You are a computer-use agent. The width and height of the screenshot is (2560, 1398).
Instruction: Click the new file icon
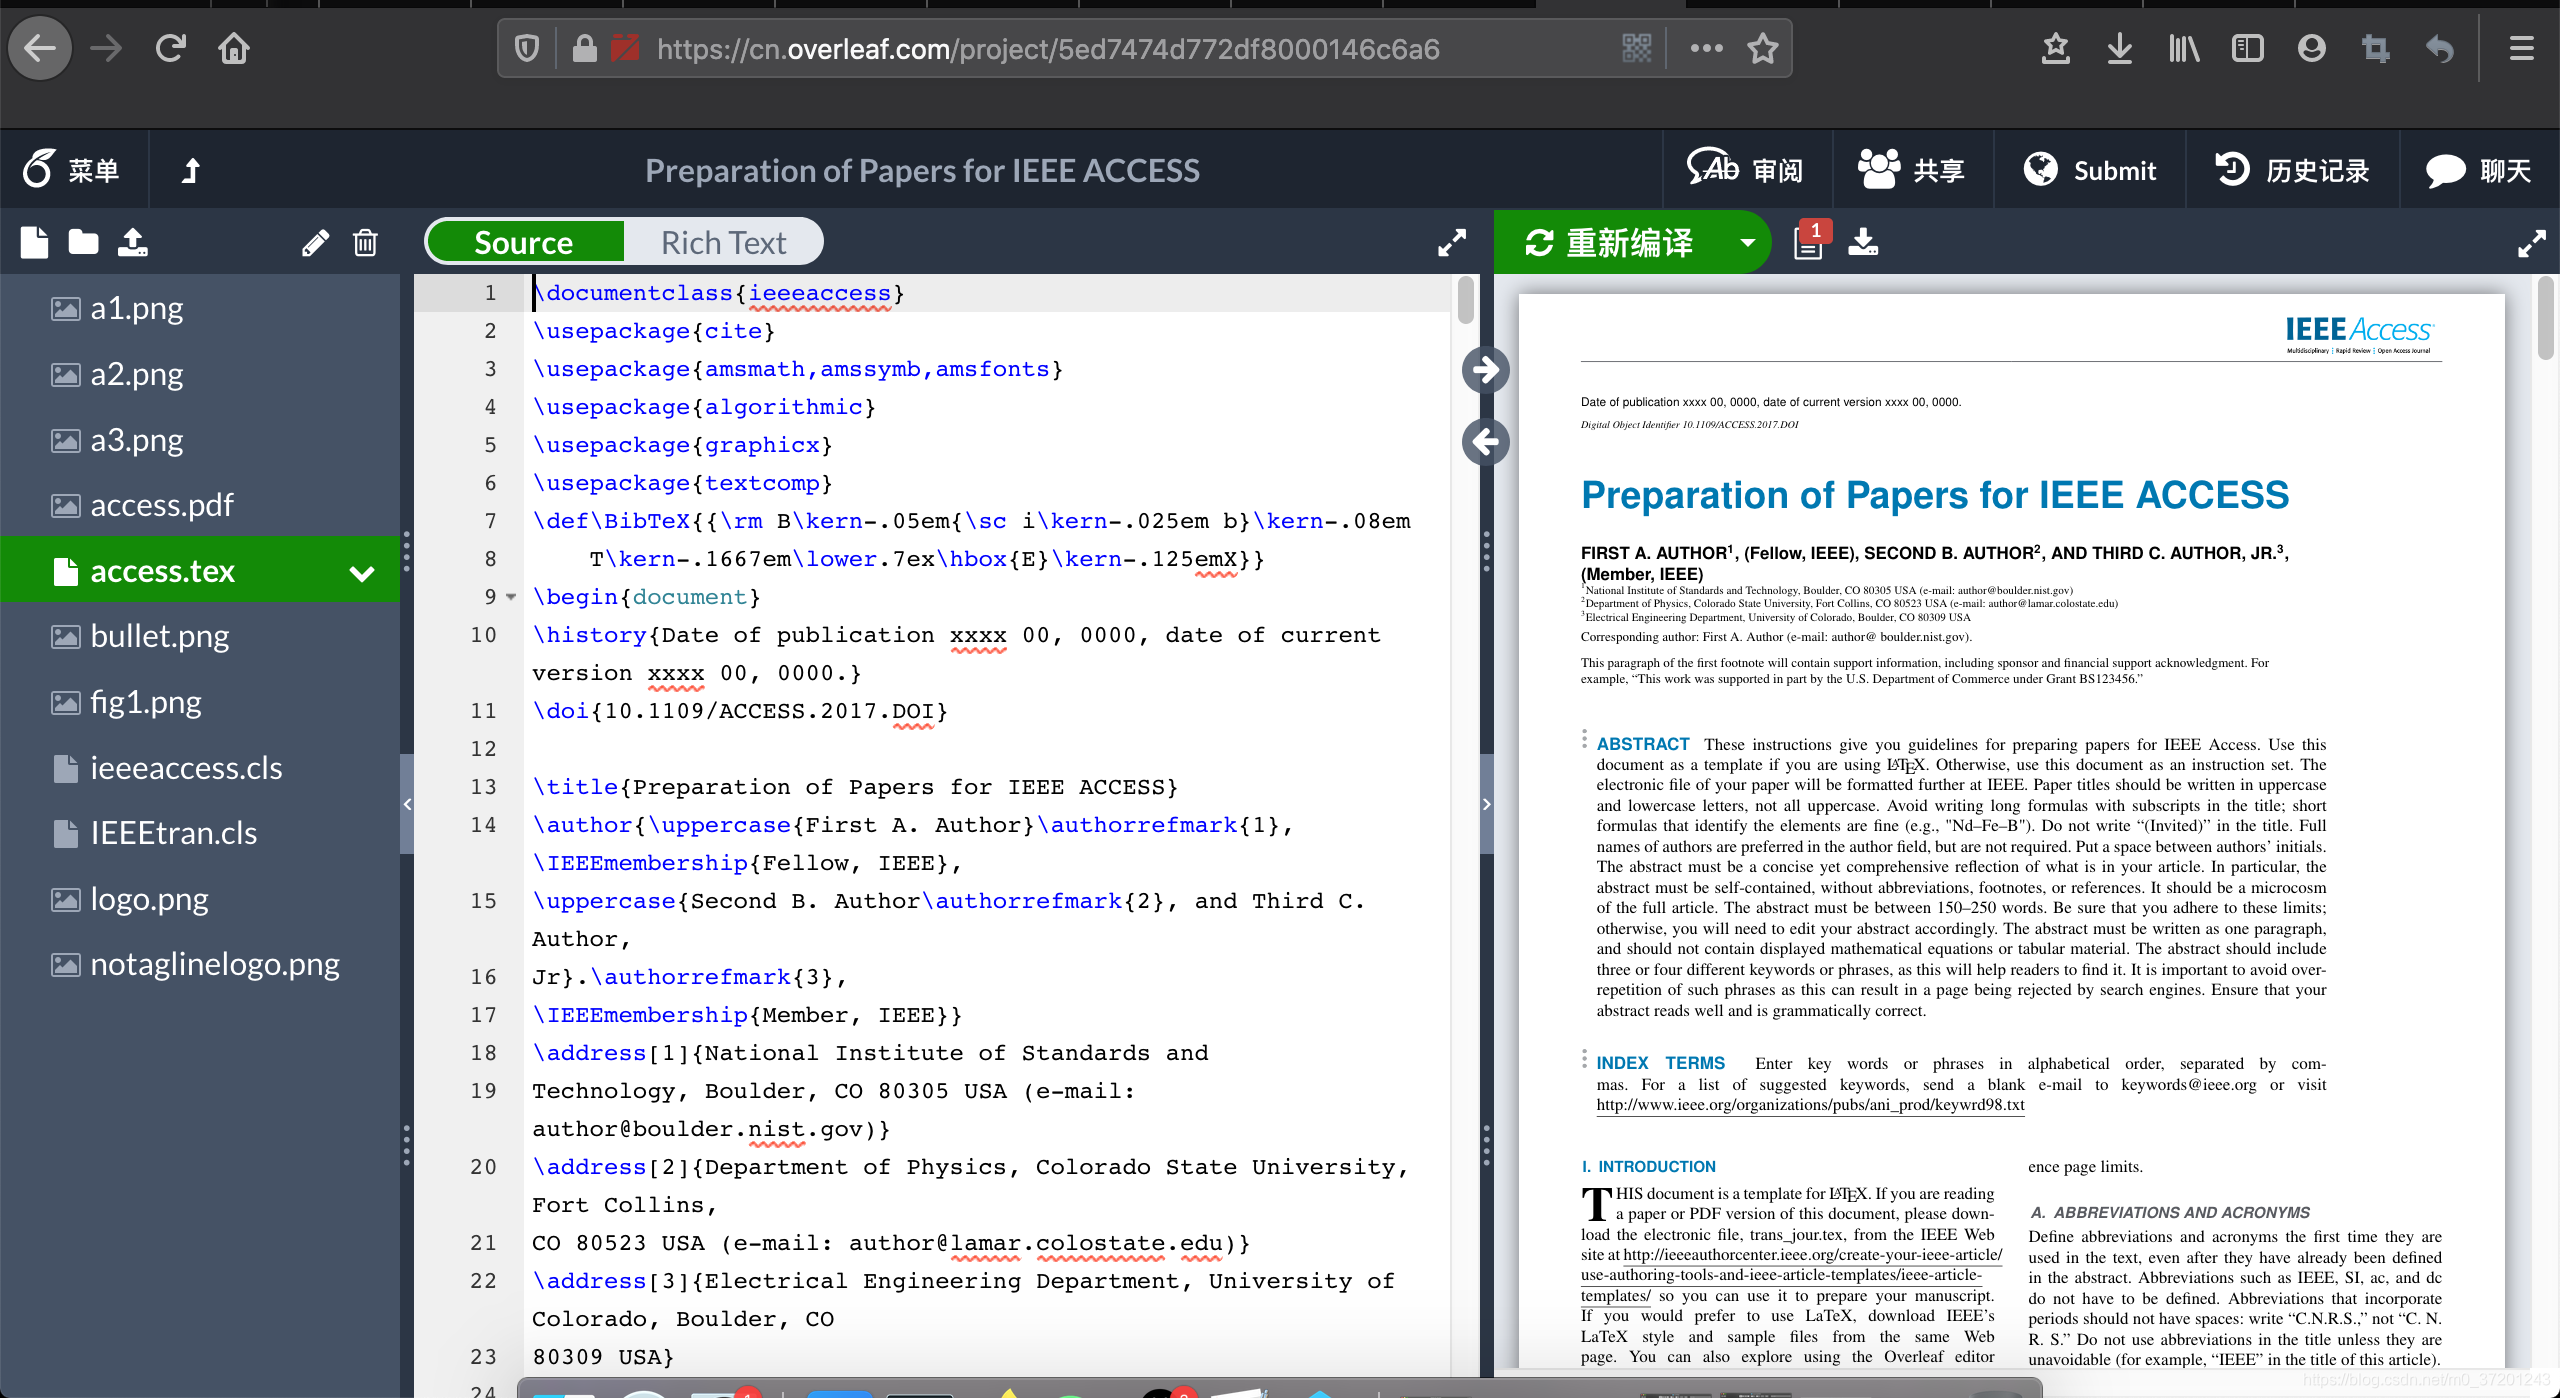[34, 242]
